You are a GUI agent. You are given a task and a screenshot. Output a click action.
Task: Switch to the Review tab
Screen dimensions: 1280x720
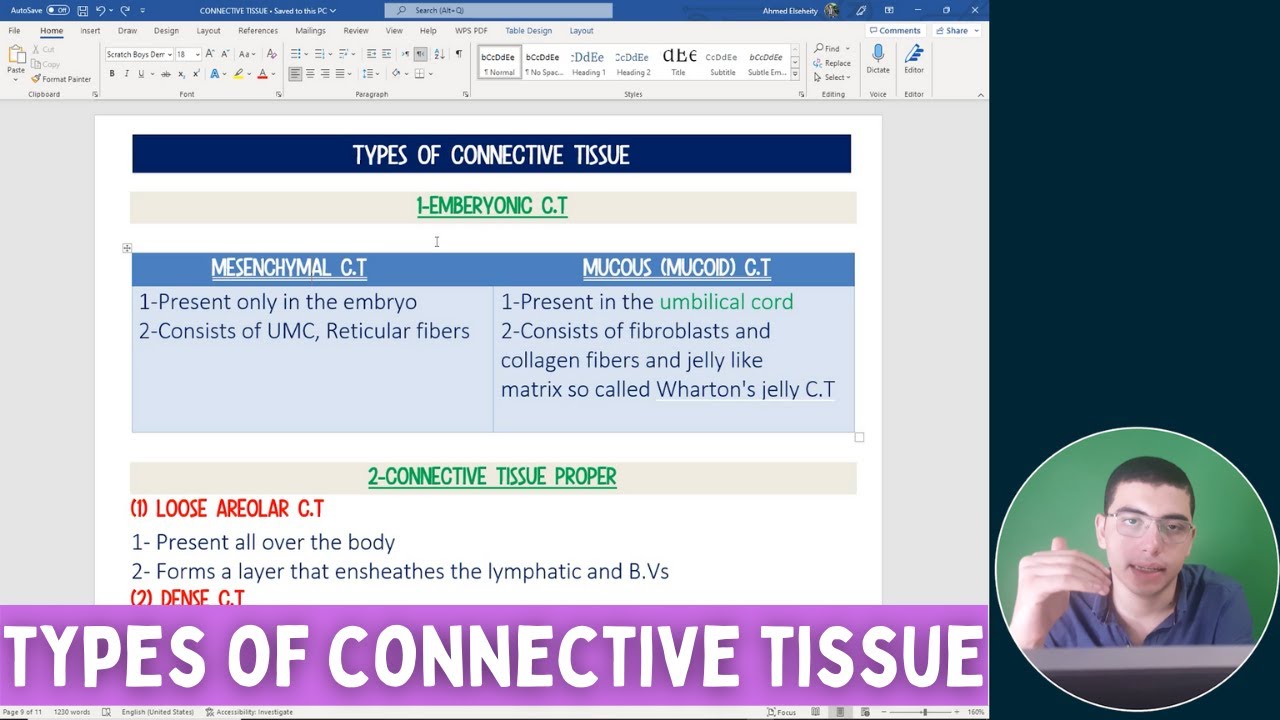point(356,31)
